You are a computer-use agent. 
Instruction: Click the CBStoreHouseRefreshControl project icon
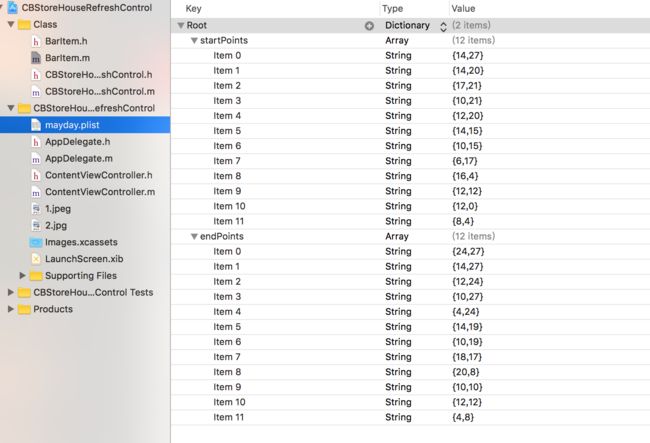click(13, 7)
